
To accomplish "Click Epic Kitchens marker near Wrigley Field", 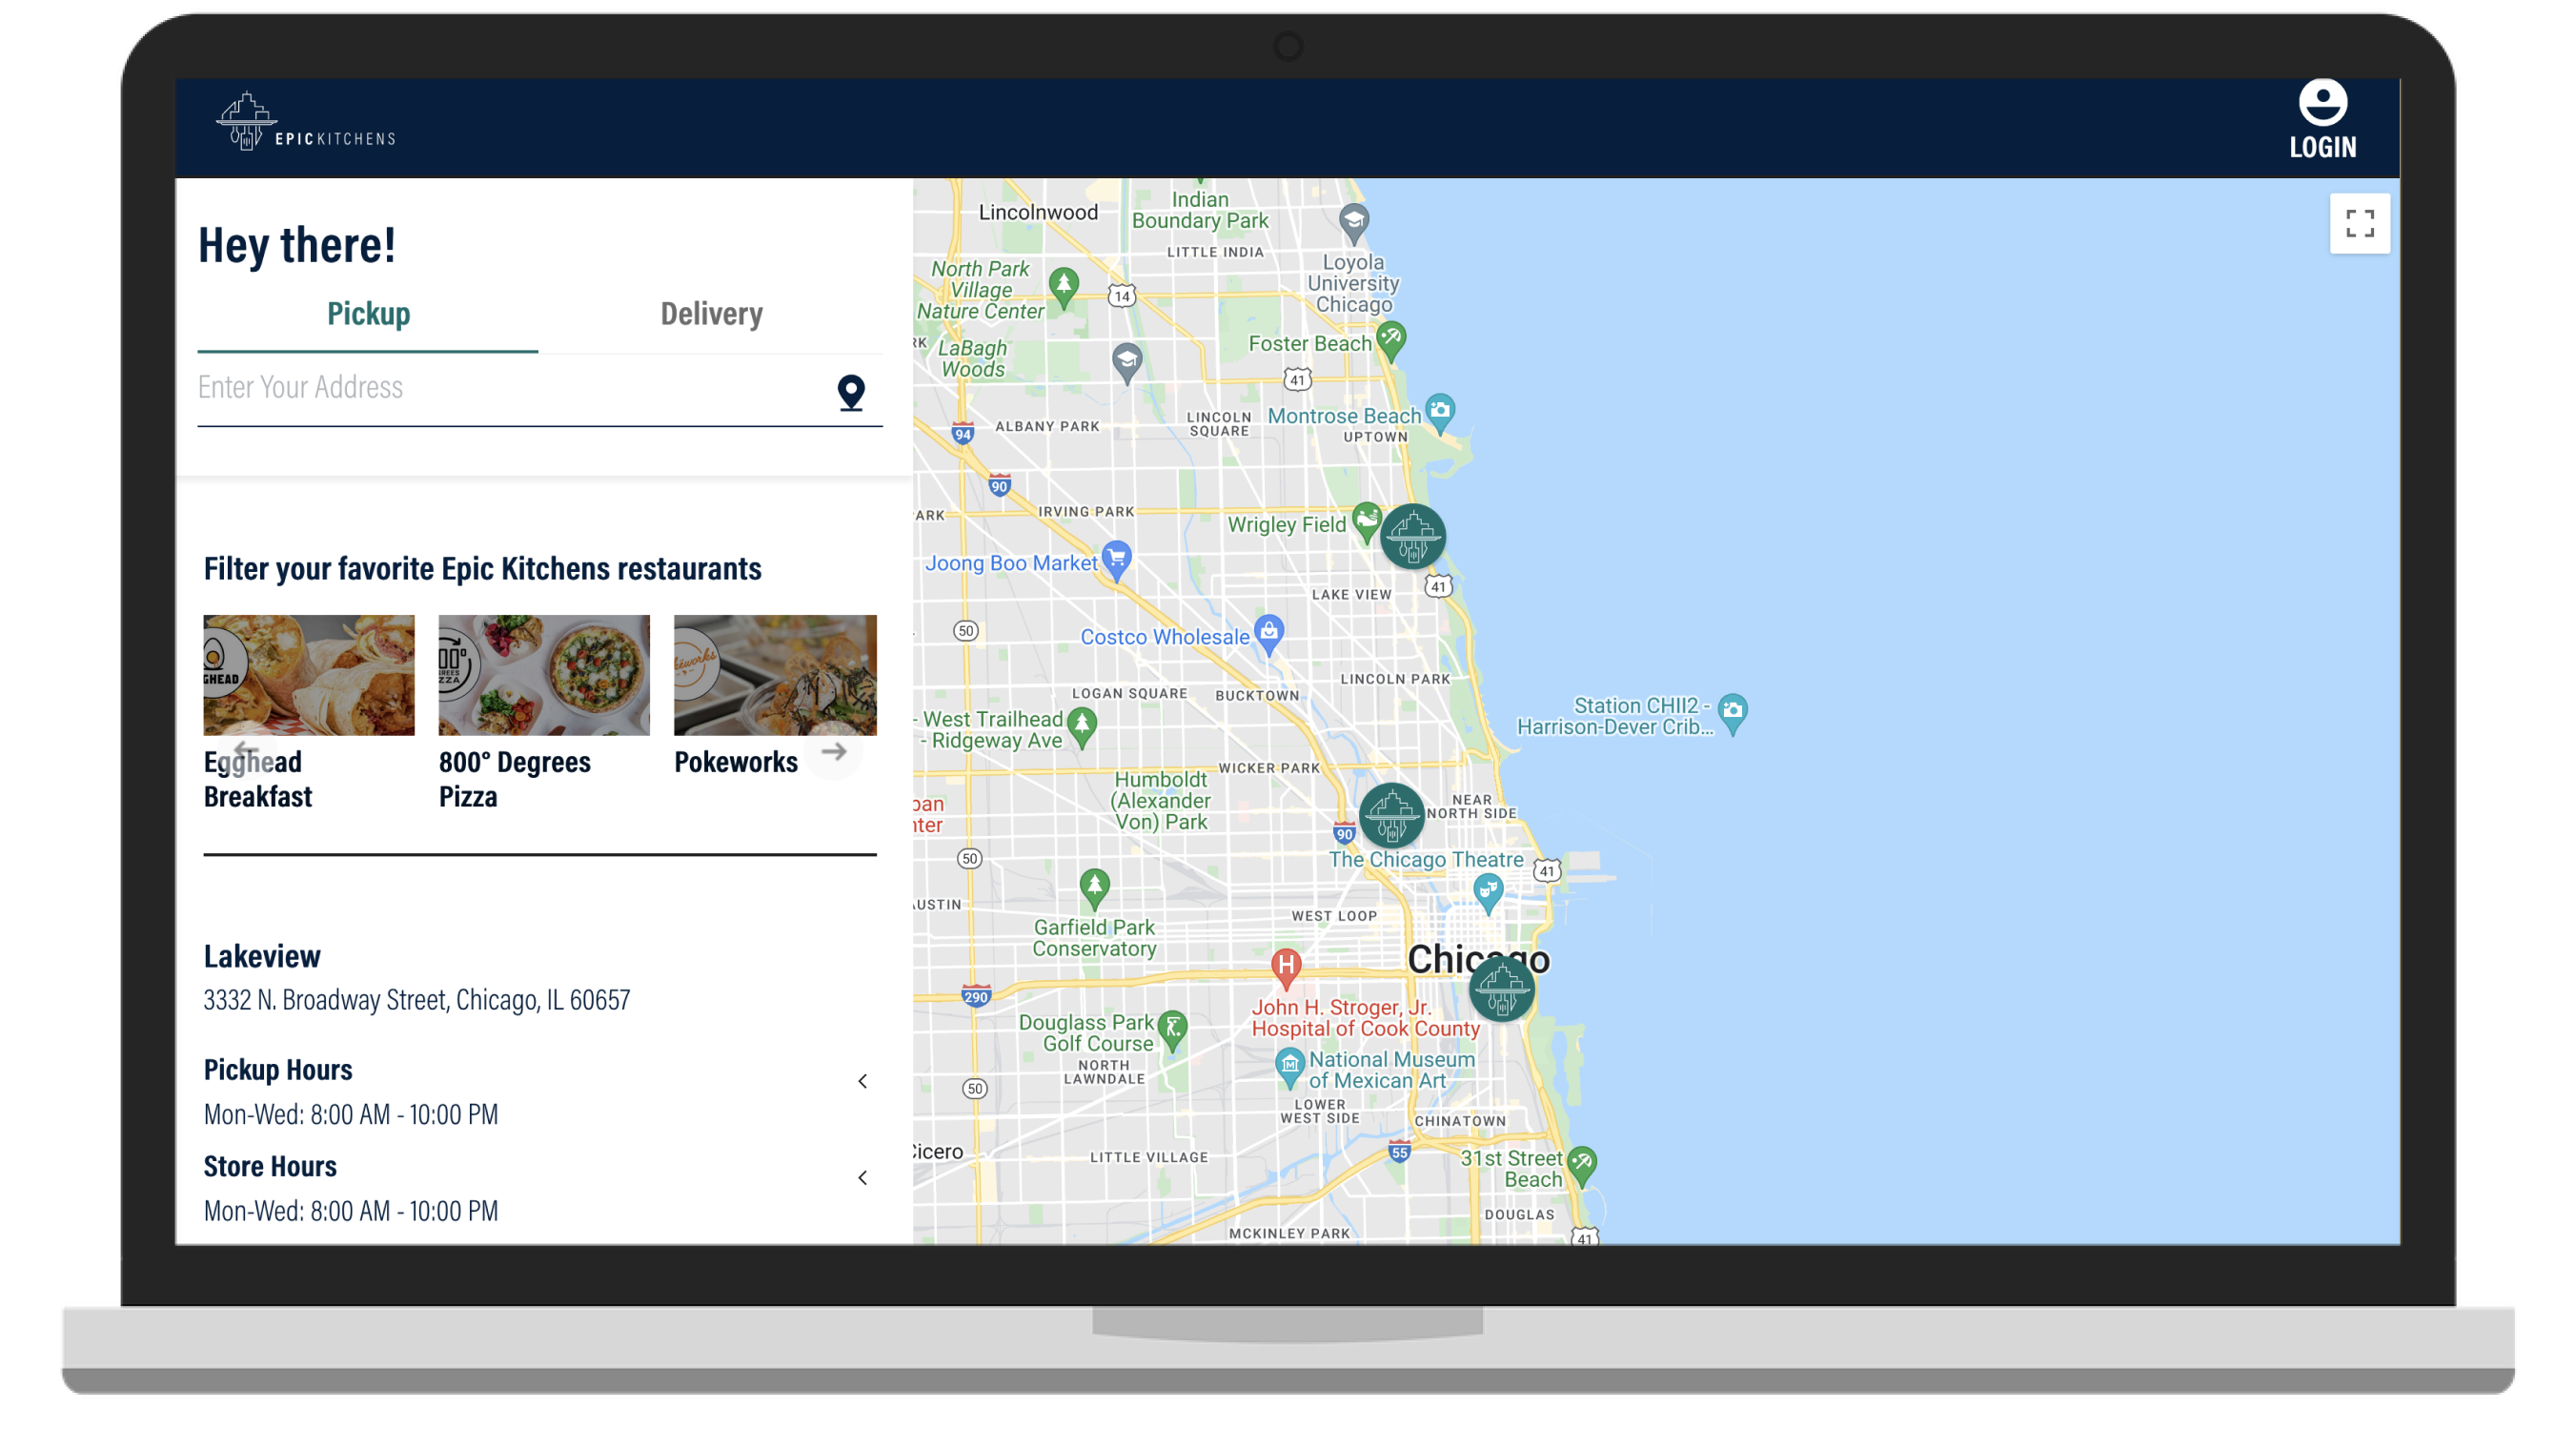I will click(x=1412, y=537).
